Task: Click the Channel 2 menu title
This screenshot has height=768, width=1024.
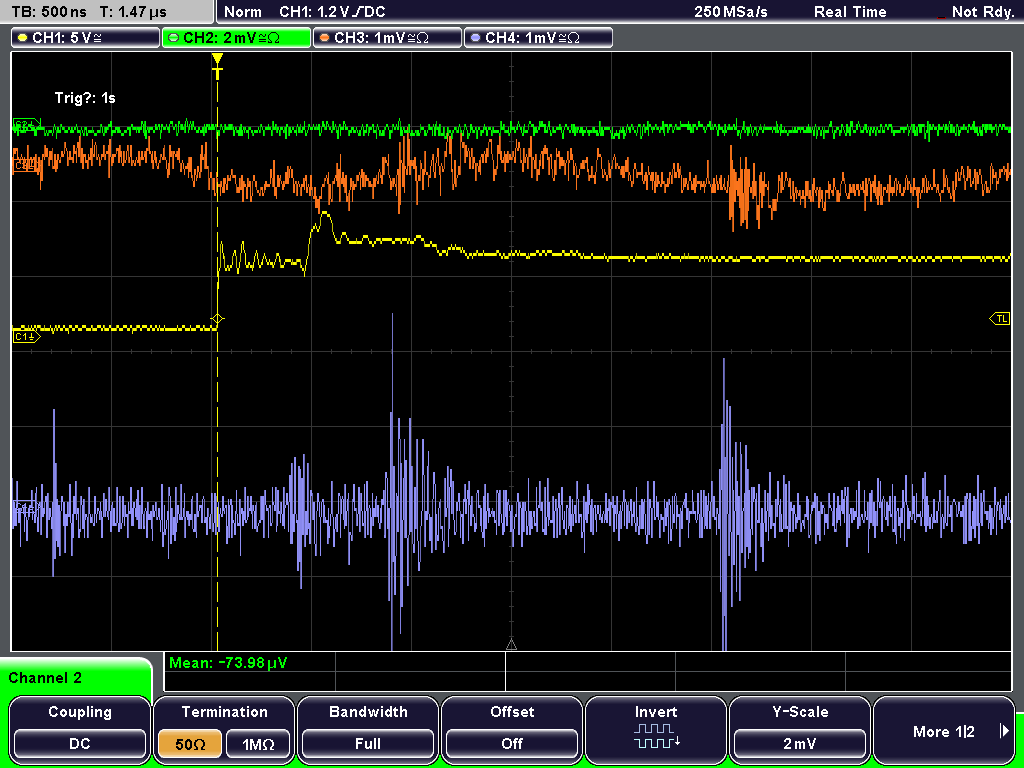Action: click(x=45, y=678)
